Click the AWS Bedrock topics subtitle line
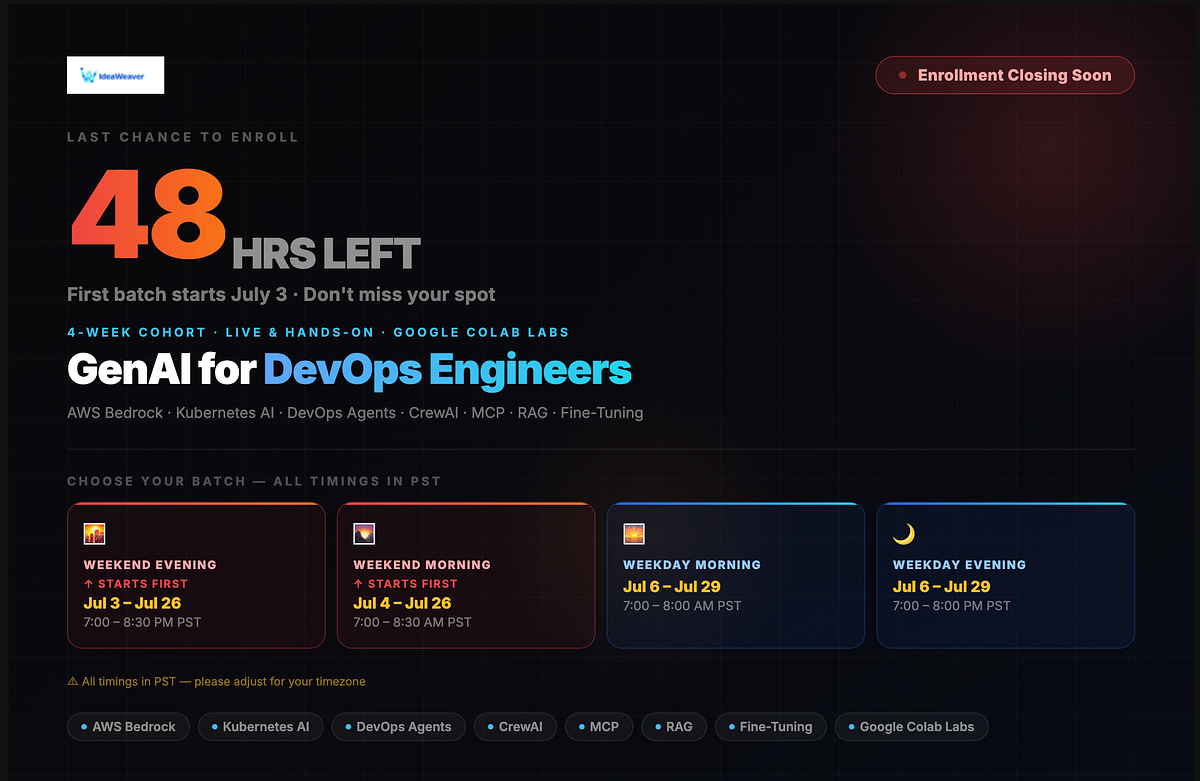The width and height of the screenshot is (1200, 781). 355,413
